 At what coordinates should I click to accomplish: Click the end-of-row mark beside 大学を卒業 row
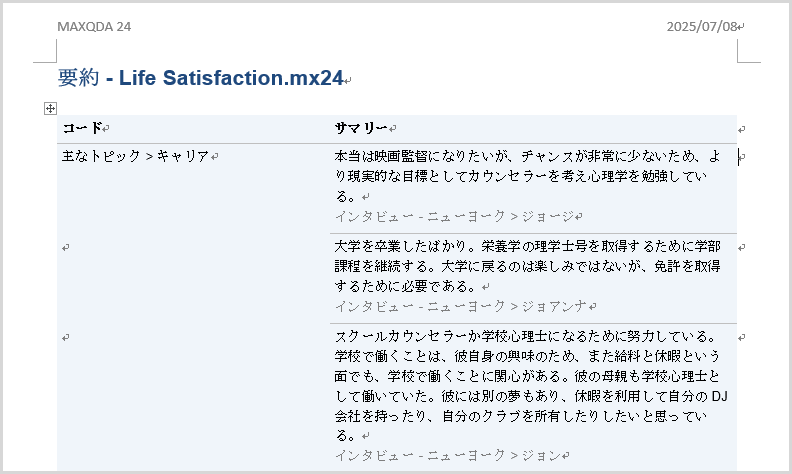(741, 248)
